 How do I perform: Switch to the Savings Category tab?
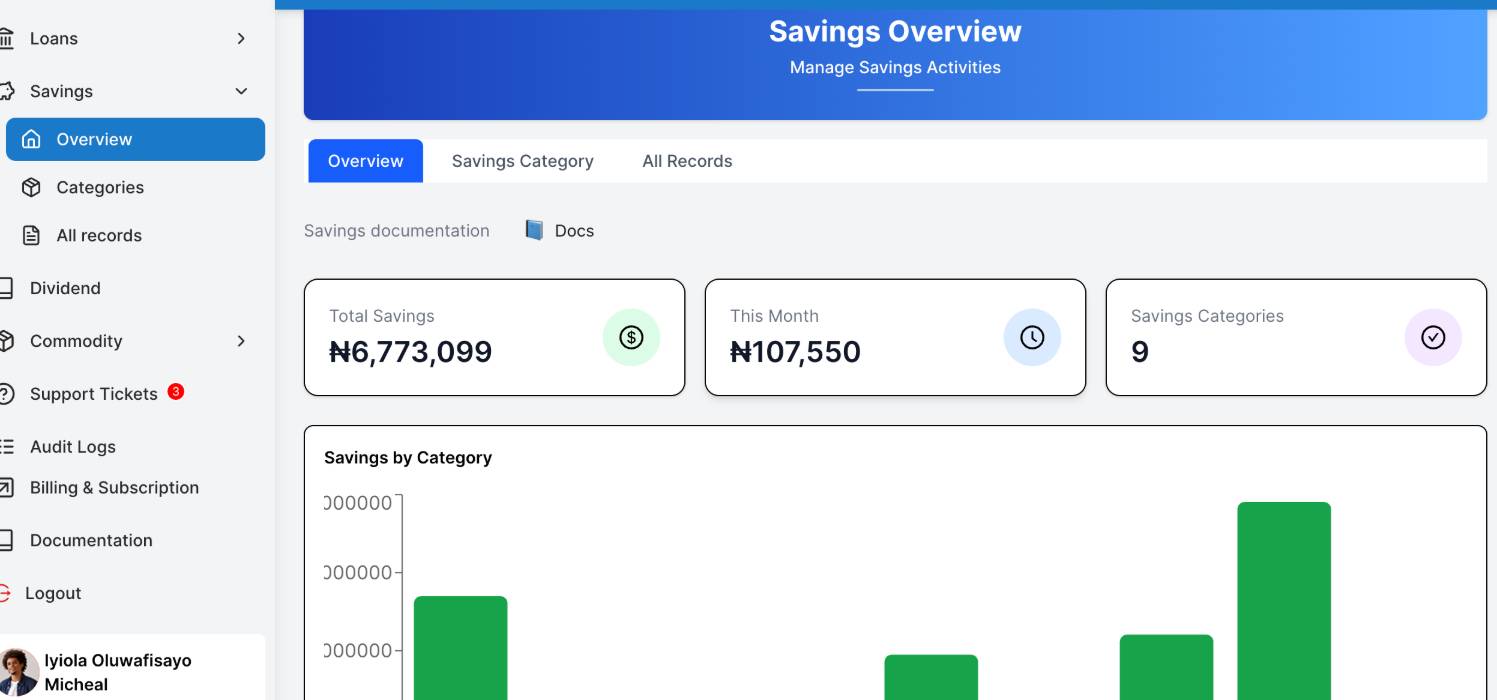[x=522, y=161]
